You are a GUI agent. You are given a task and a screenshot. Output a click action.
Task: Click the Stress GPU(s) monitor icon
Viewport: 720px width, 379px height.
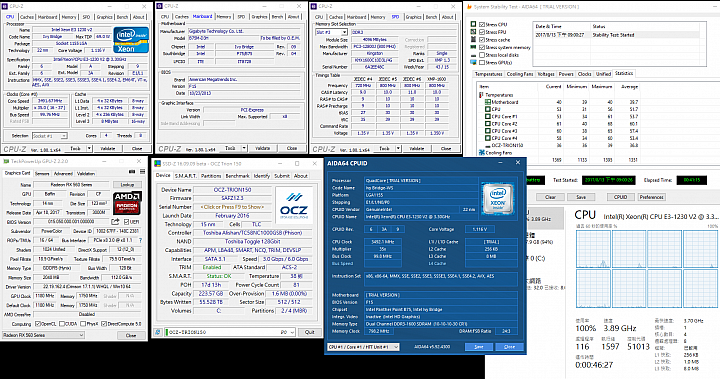[473, 62]
